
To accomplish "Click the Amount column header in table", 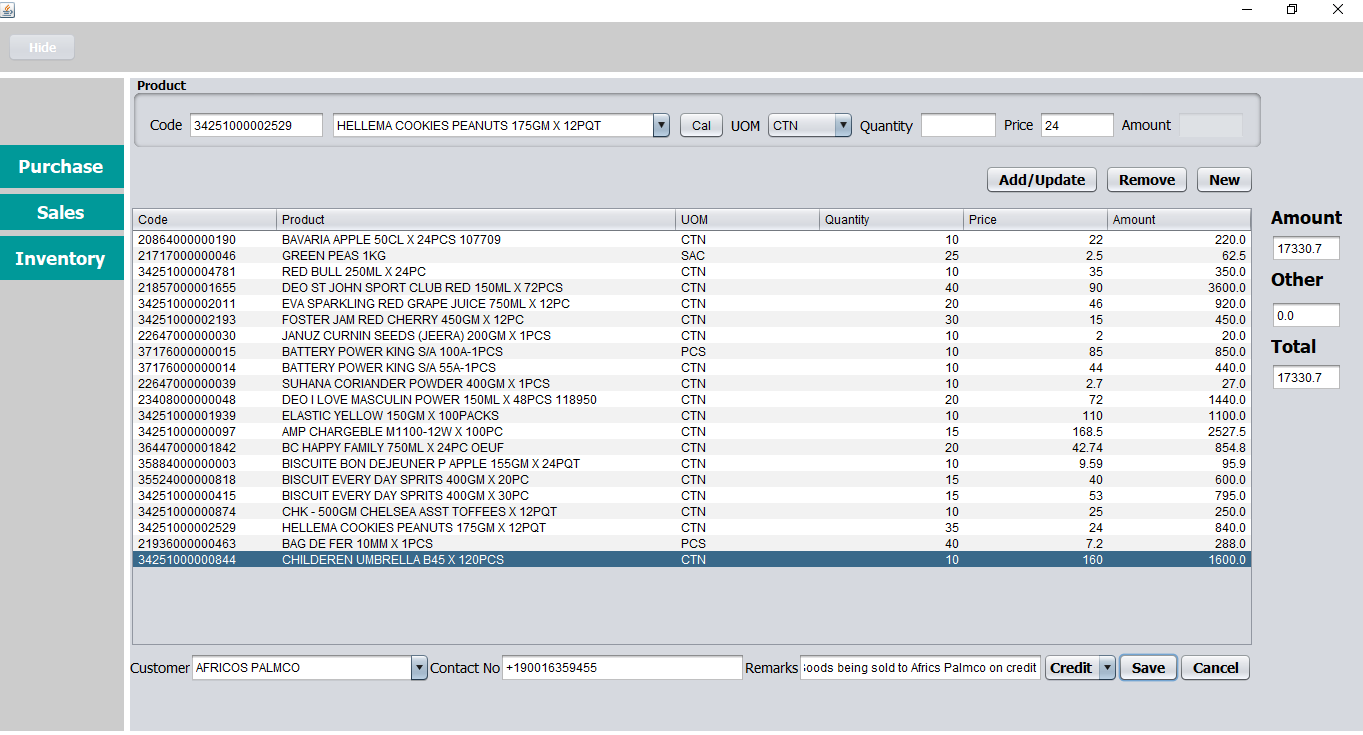I will pos(1179,220).
